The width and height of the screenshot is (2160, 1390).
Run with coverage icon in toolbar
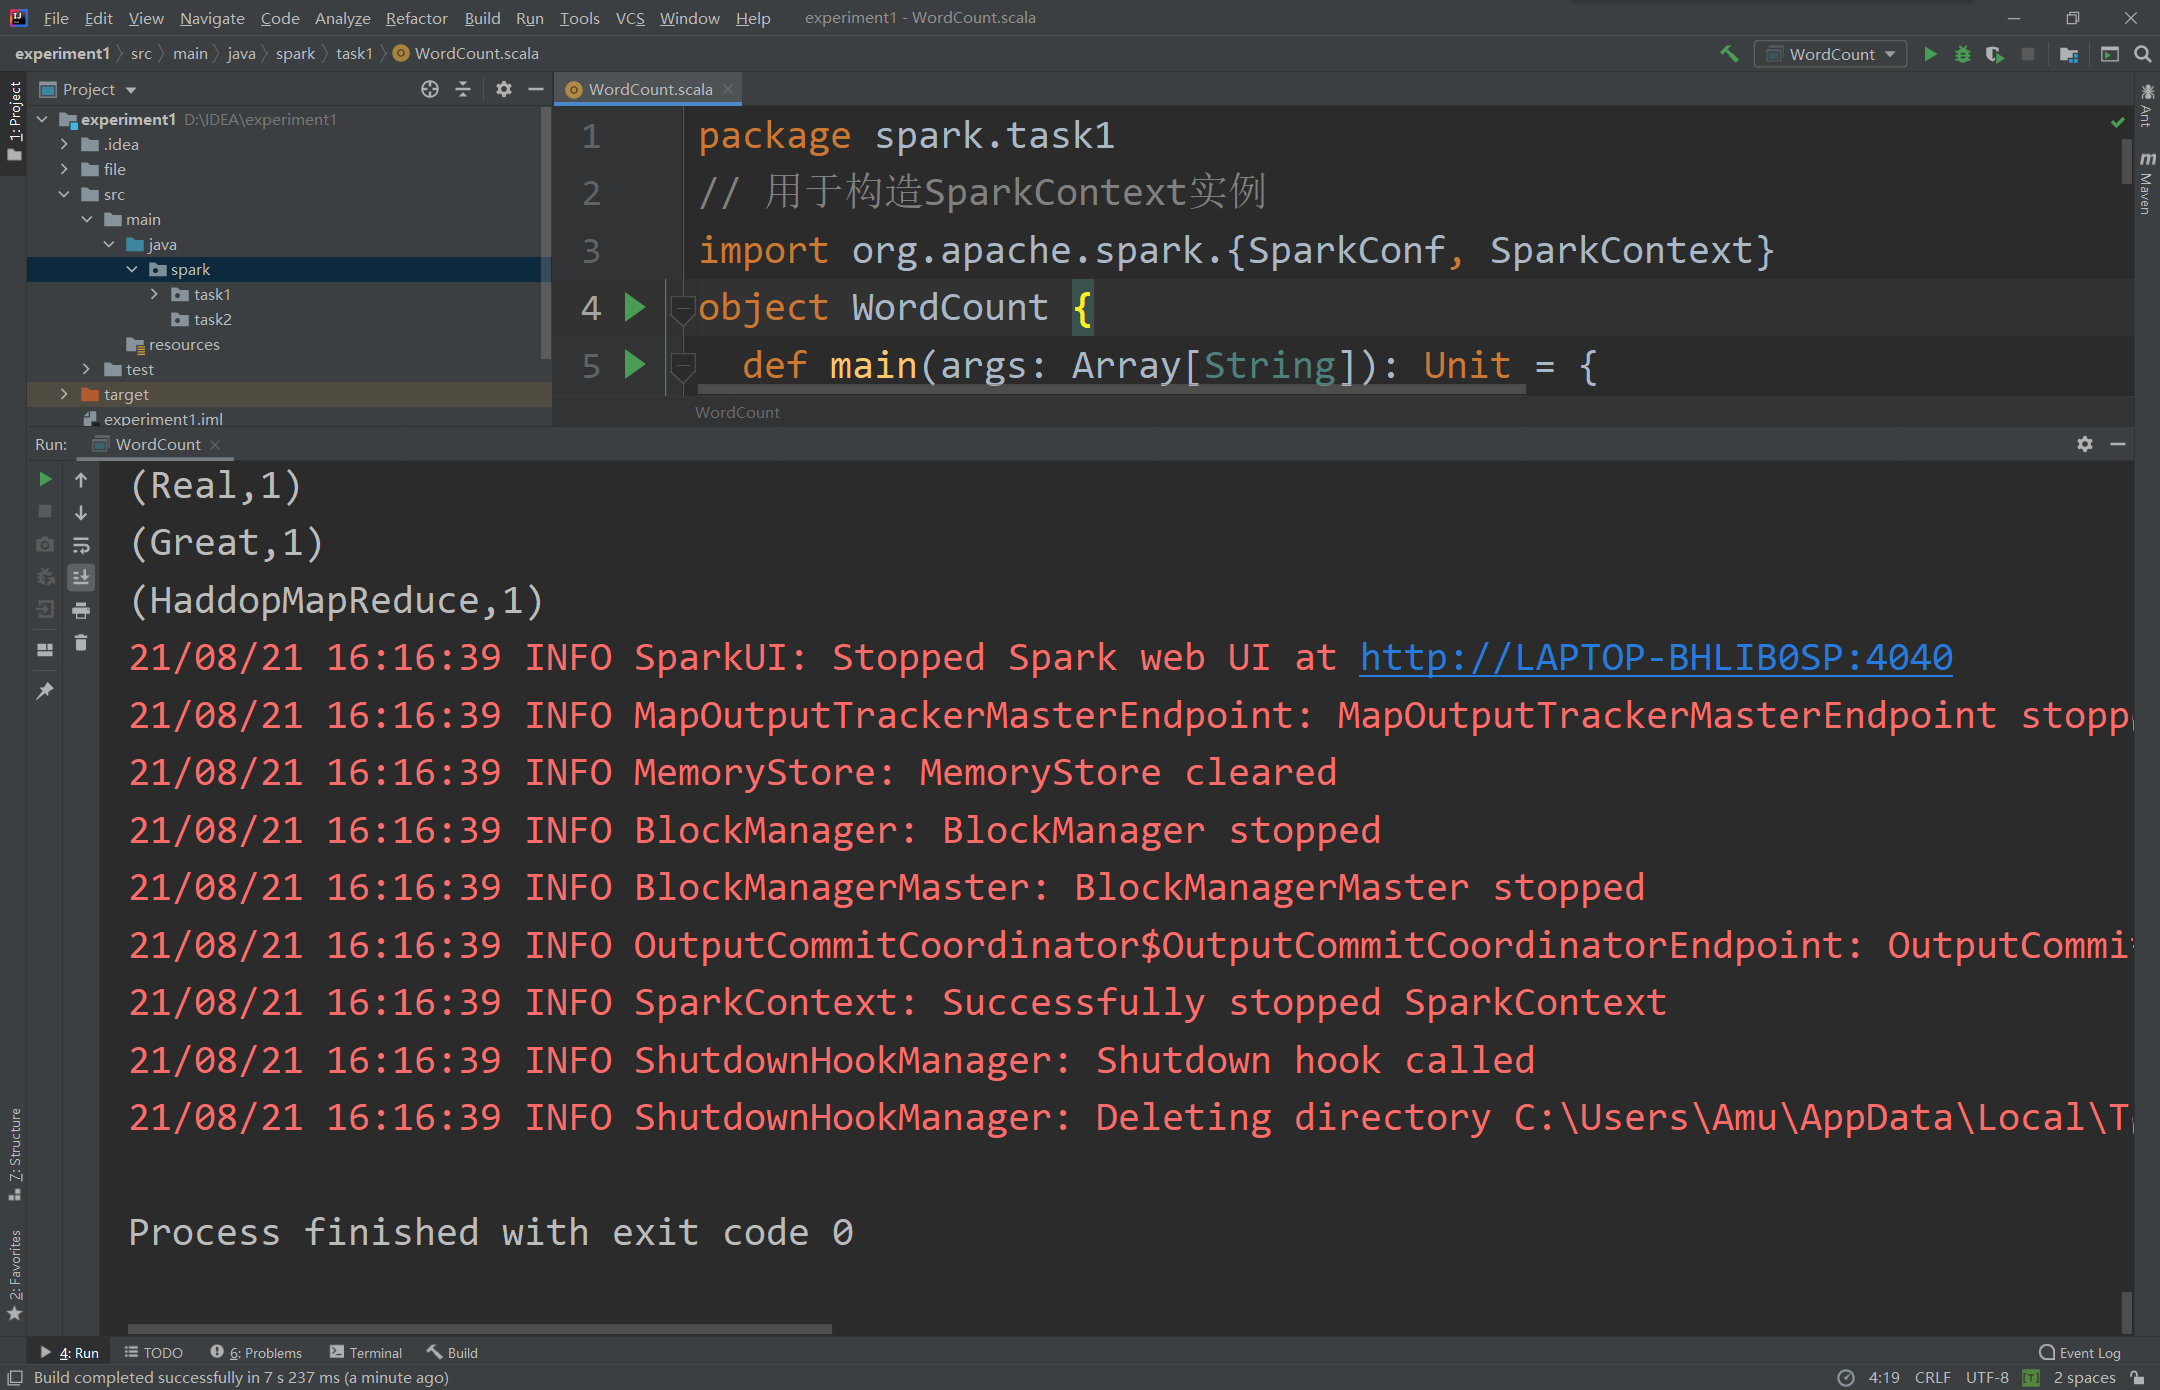click(x=1995, y=54)
